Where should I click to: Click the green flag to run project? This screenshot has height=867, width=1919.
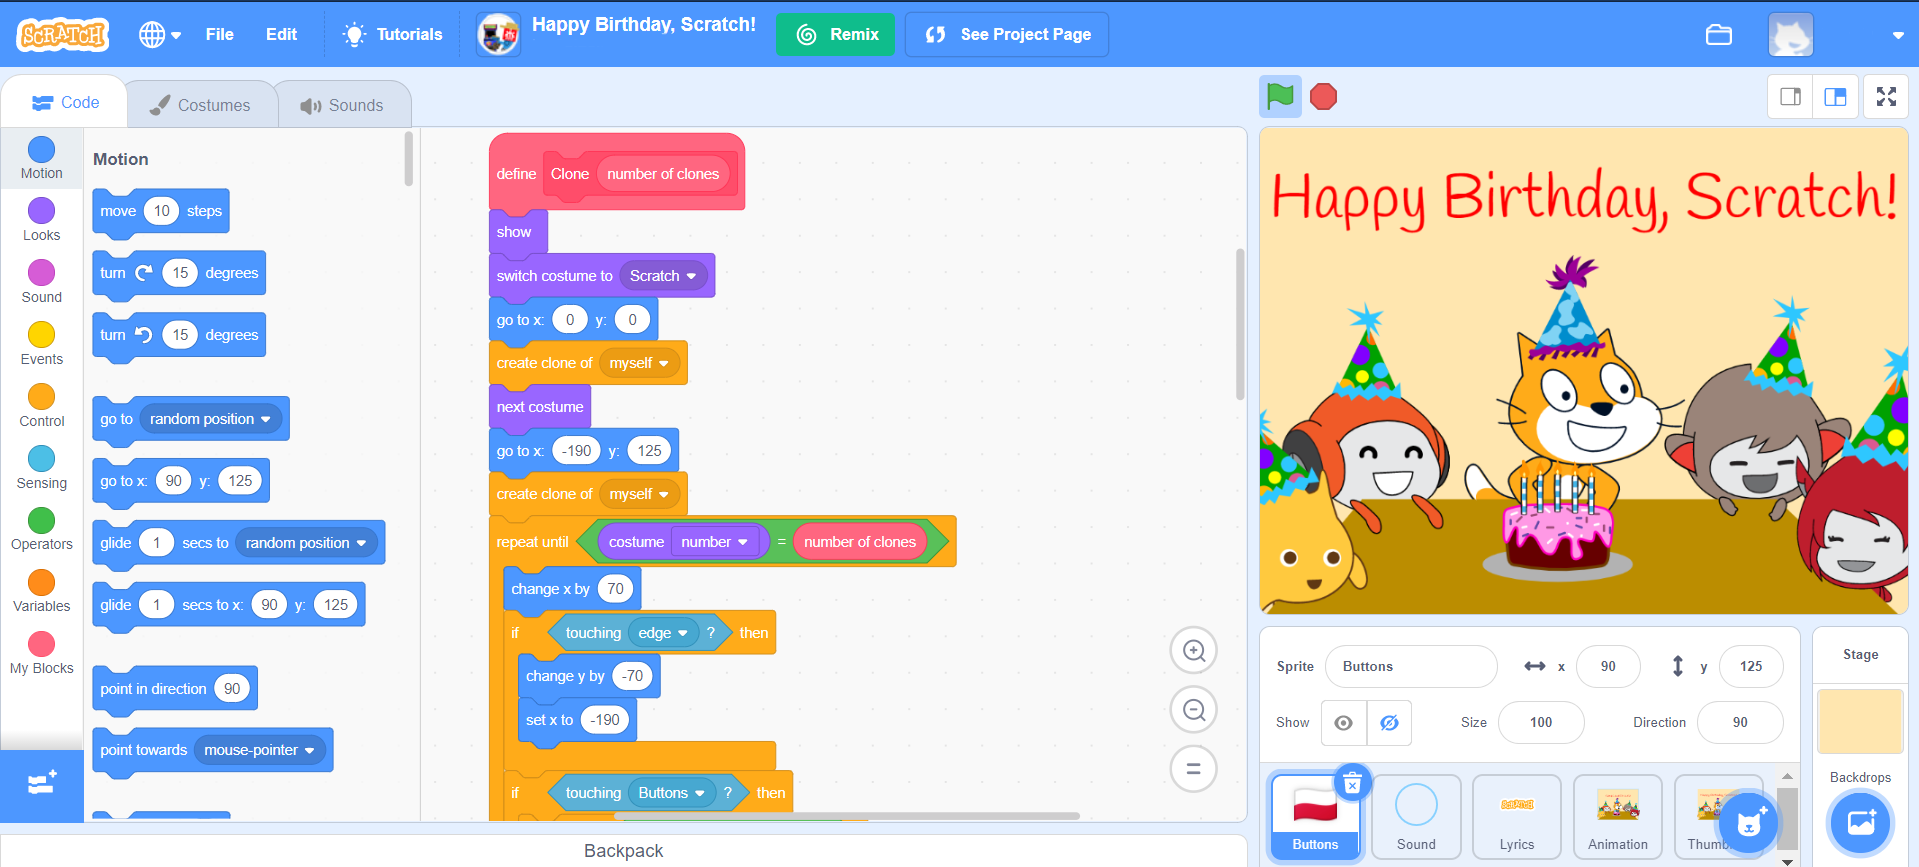(x=1280, y=97)
